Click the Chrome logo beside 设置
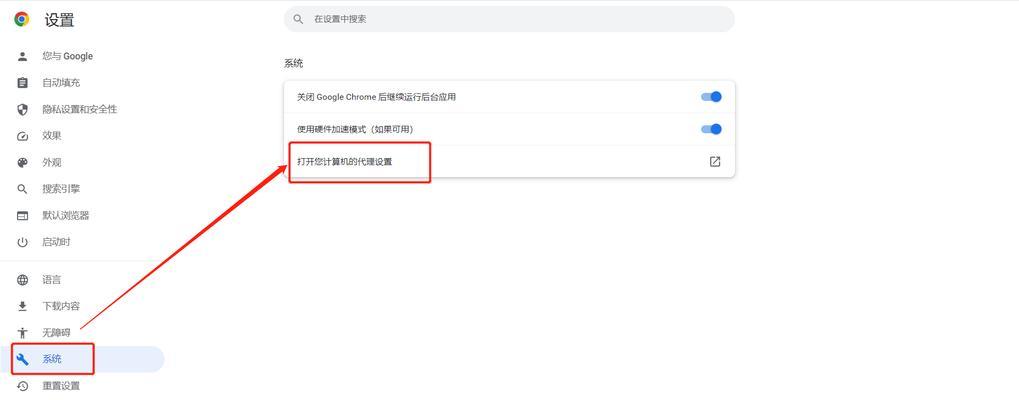 point(22,19)
